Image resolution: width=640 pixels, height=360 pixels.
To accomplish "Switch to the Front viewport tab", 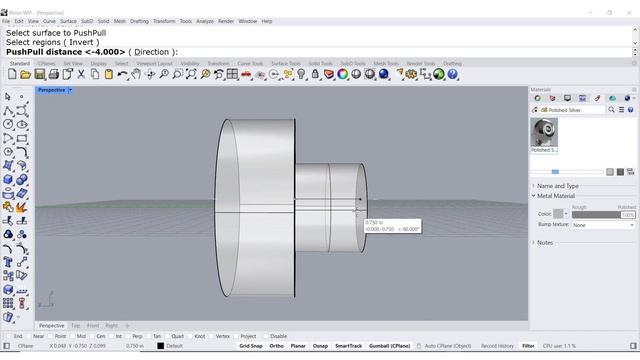I will point(93,326).
